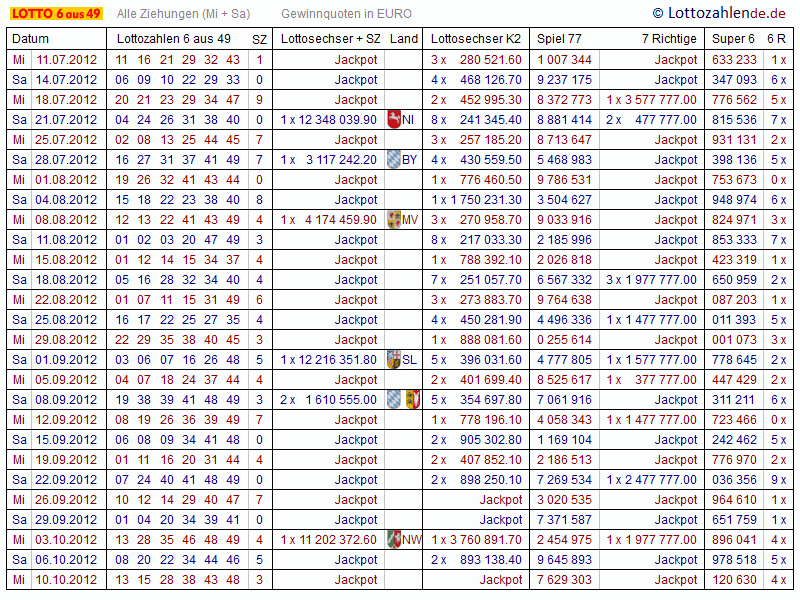Click the Niedersachsen (NI) flag icon
This screenshot has width=800, height=600.
click(x=393, y=120)
